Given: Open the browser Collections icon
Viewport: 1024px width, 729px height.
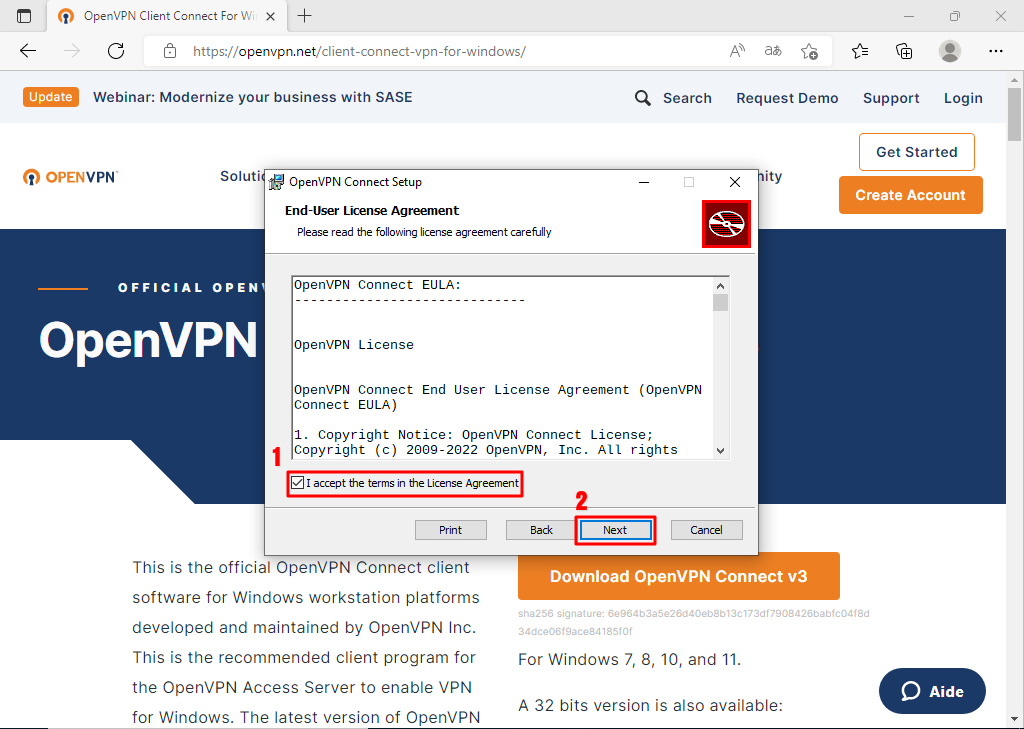Looking at the screenshot, I should [x=904, y=51].
